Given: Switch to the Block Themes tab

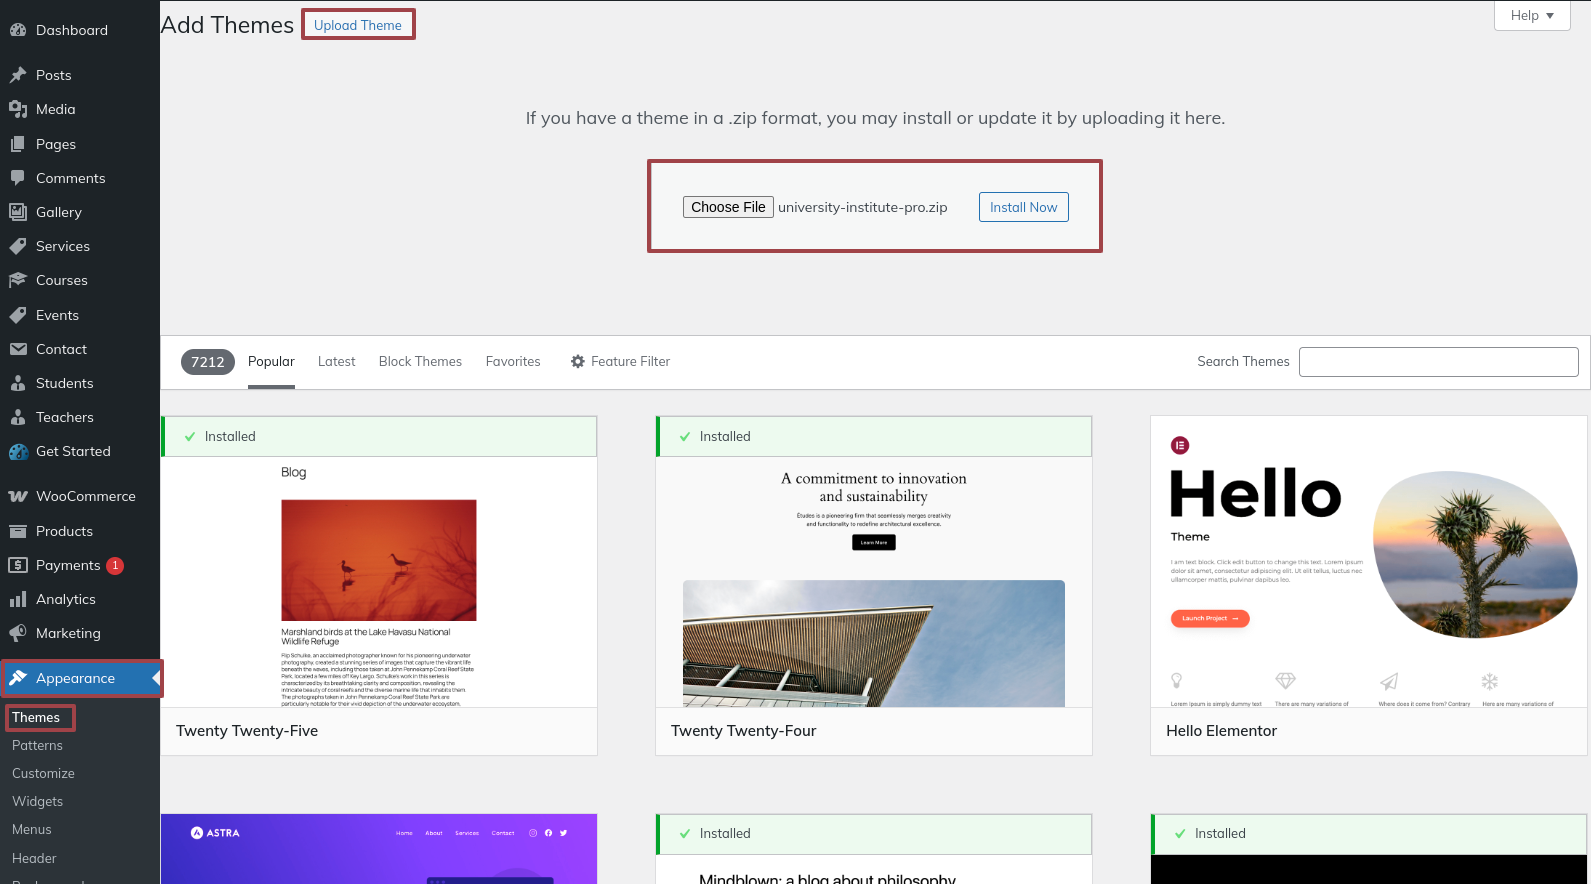Looking at the screenshot, I should [x=420, y=362].
